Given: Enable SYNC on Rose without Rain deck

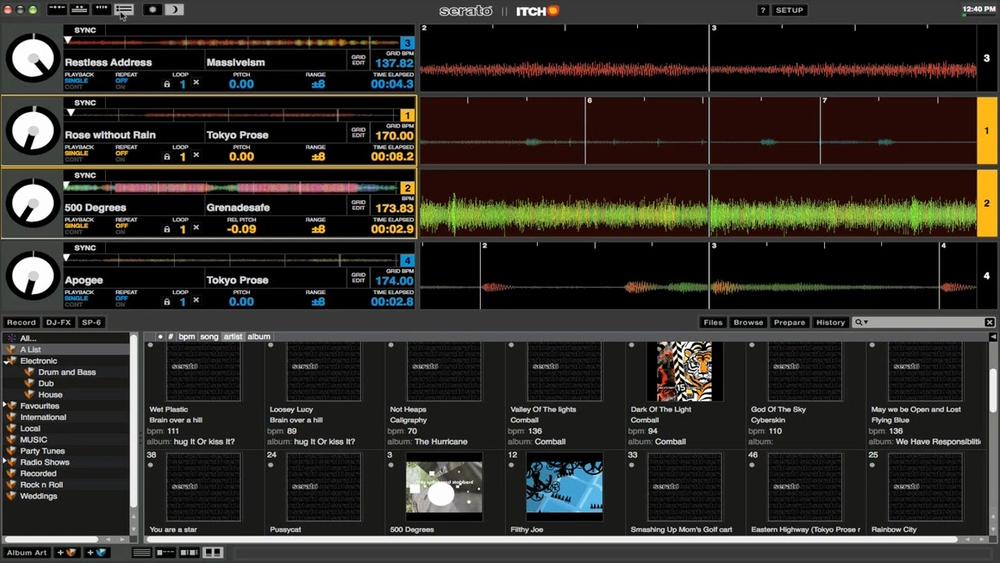Looking at the screenshot, I should coord(85,103).
